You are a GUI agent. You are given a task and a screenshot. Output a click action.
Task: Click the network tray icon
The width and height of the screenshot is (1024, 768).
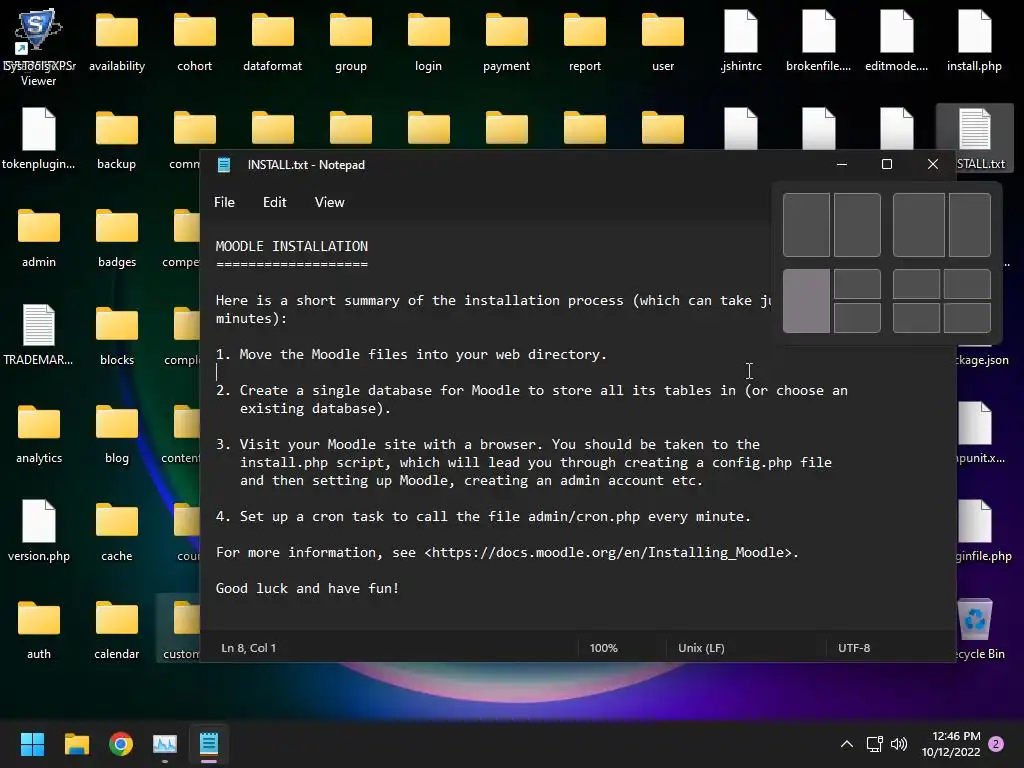[874, 744]
